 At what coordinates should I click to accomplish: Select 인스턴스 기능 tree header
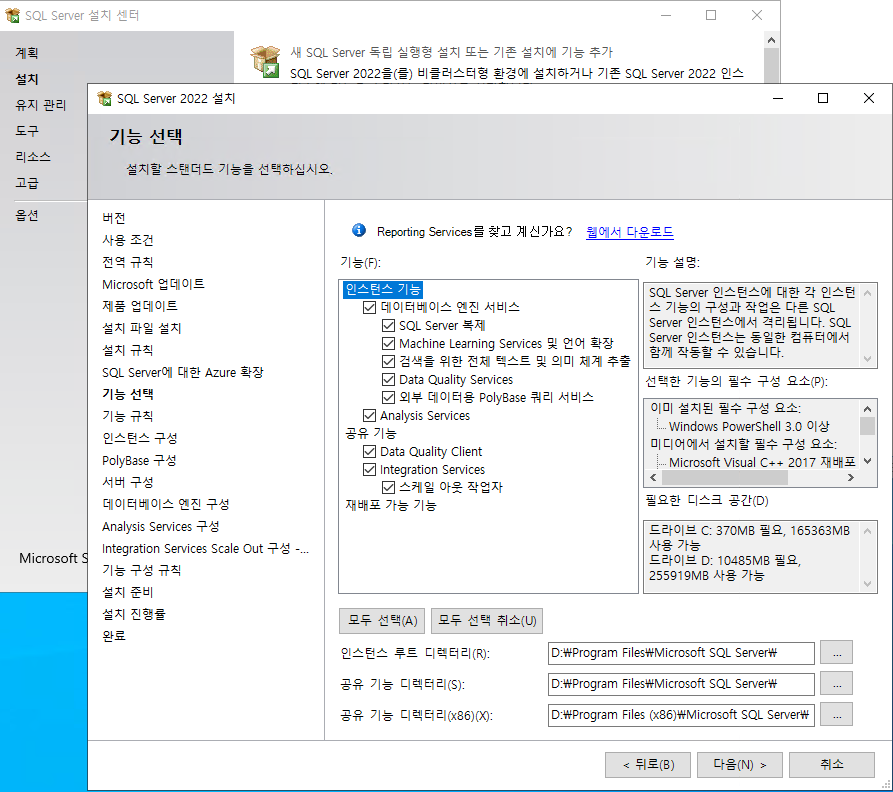click(x=383, y=289)
